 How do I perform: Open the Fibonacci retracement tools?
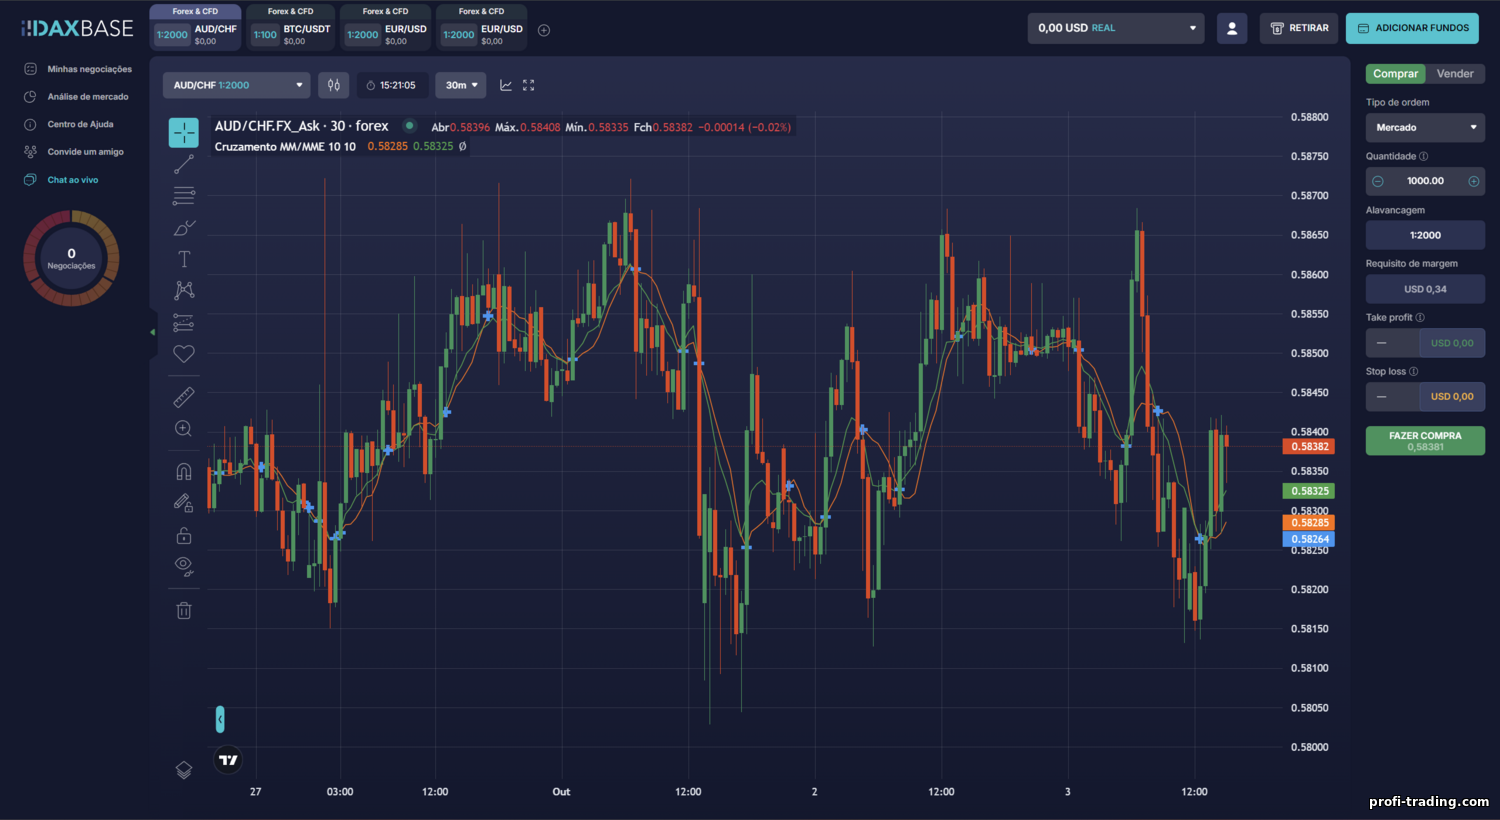184,196
